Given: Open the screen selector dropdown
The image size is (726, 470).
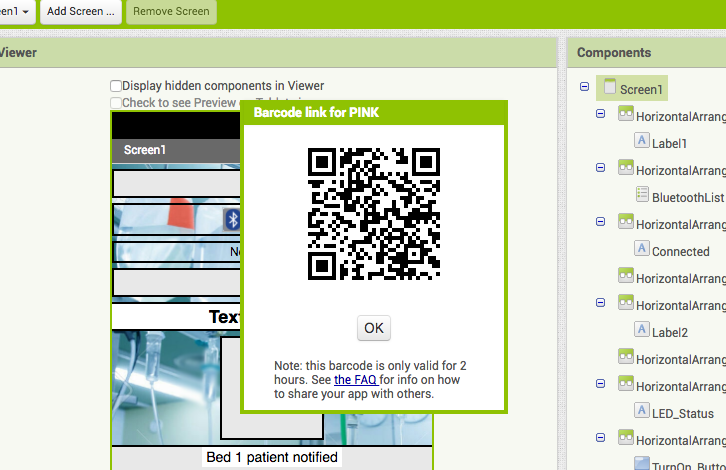Looking at the screenshot, I should [x=17, y=11].
